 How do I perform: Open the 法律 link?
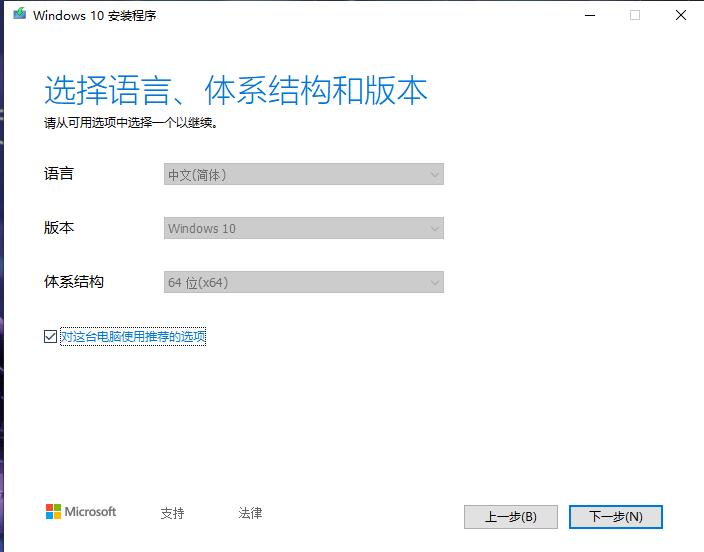(x=251, y=512)
